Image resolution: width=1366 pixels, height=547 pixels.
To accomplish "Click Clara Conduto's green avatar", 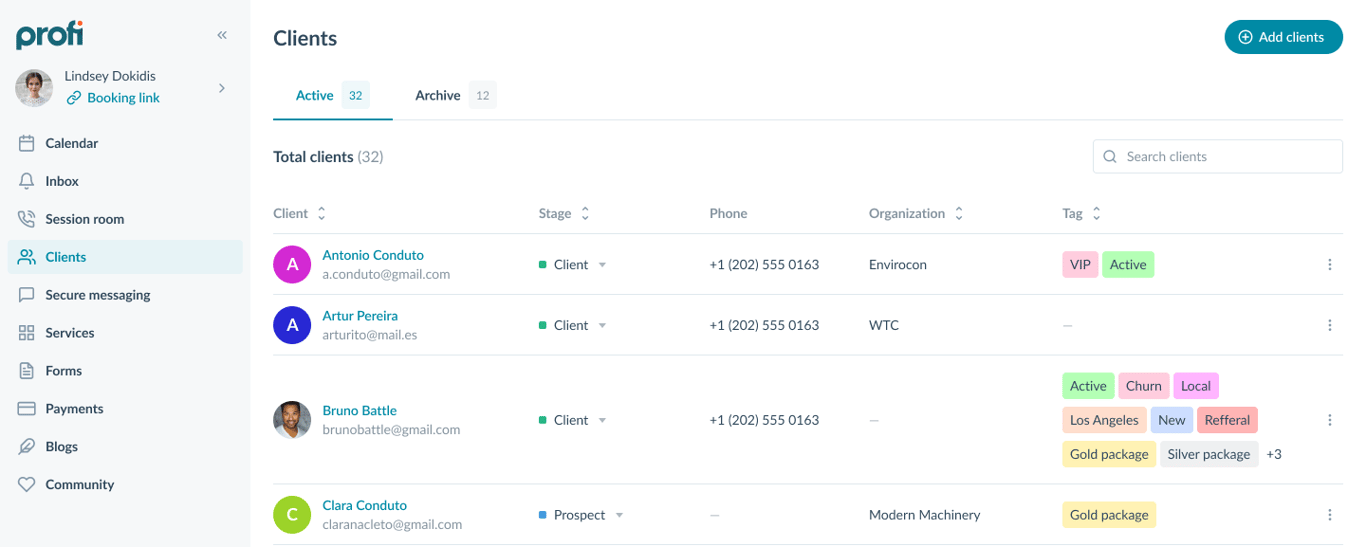I will pyautogui.click(x=292, y=515).
